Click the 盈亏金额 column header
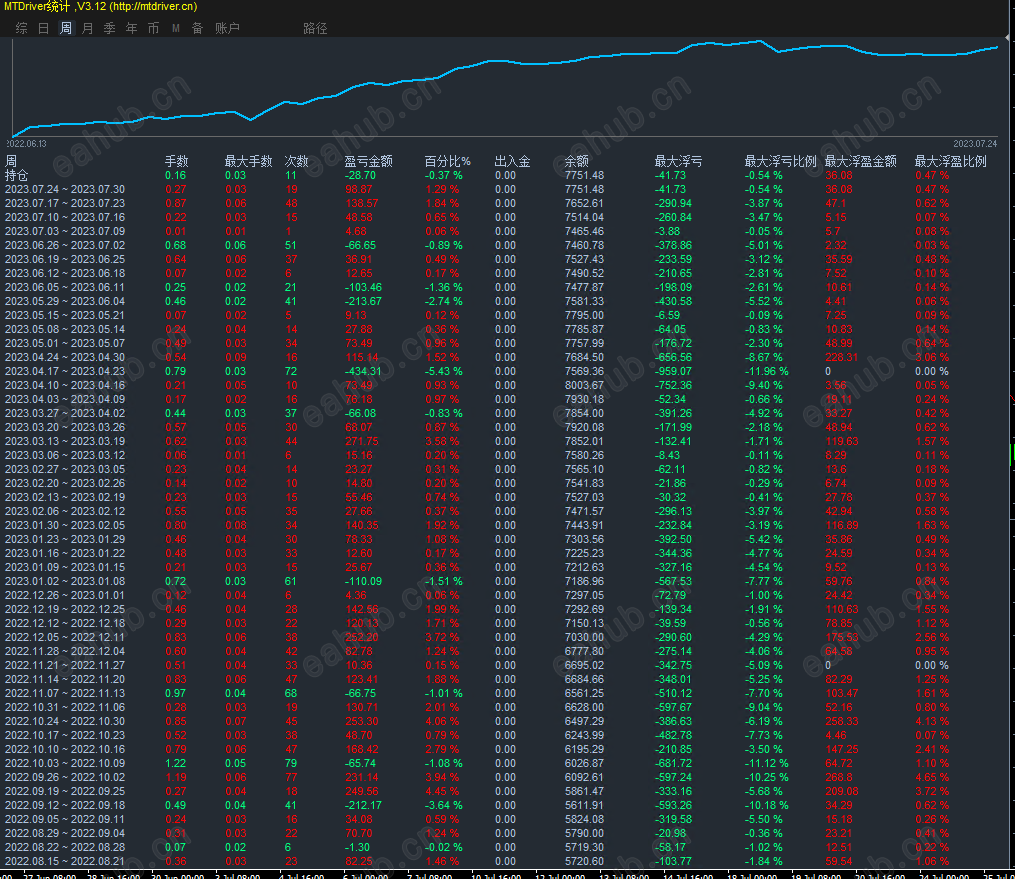 tap(368, 161)
